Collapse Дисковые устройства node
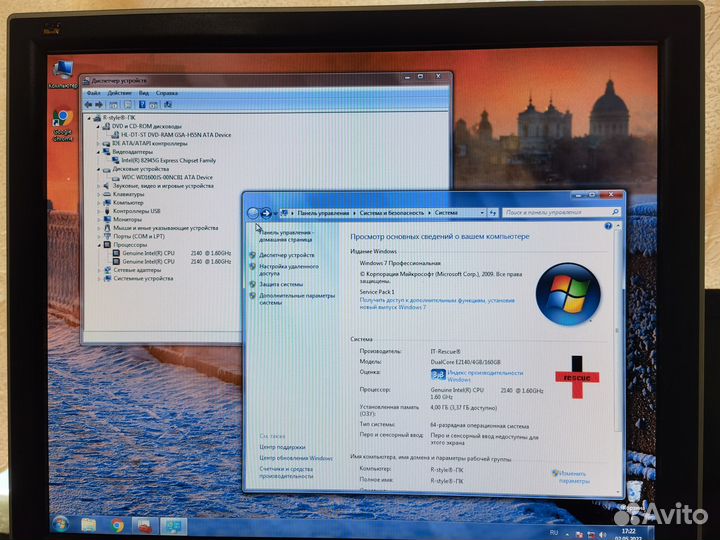Viewport: 720px width, 540px height. (98, 169)
